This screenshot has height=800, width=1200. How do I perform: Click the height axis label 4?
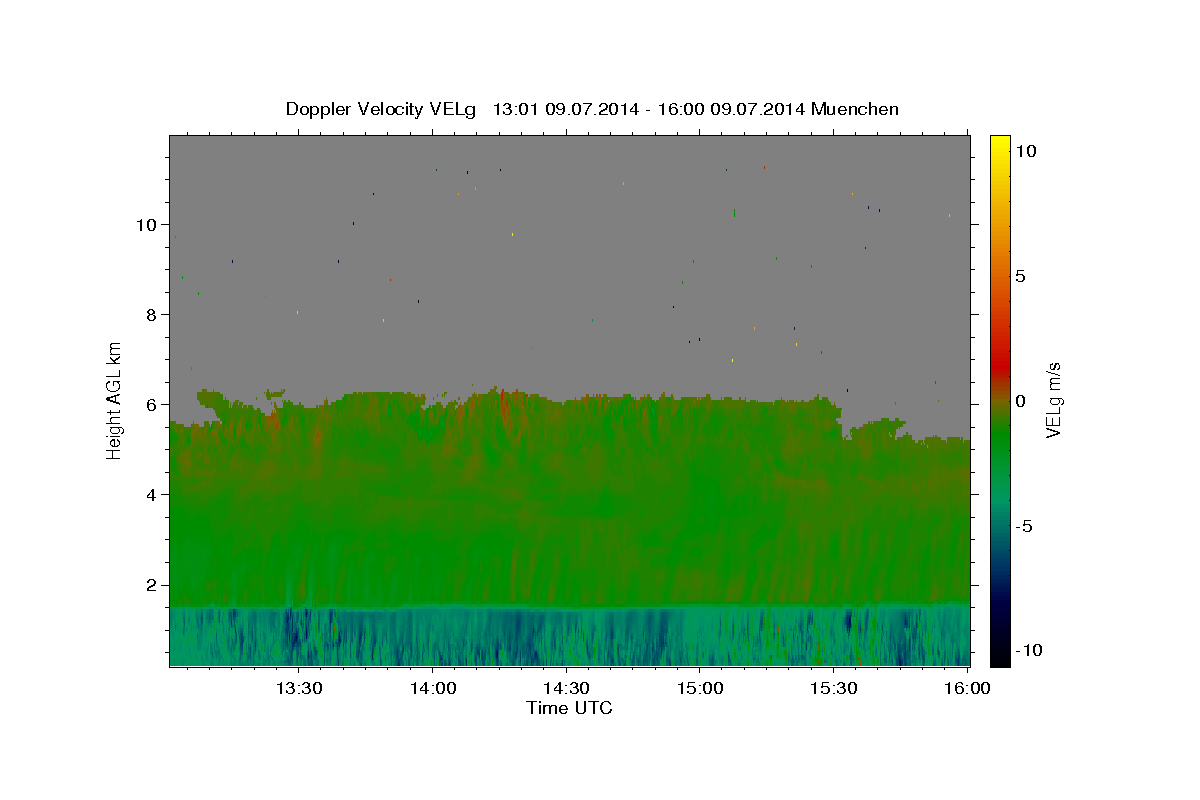150,494
